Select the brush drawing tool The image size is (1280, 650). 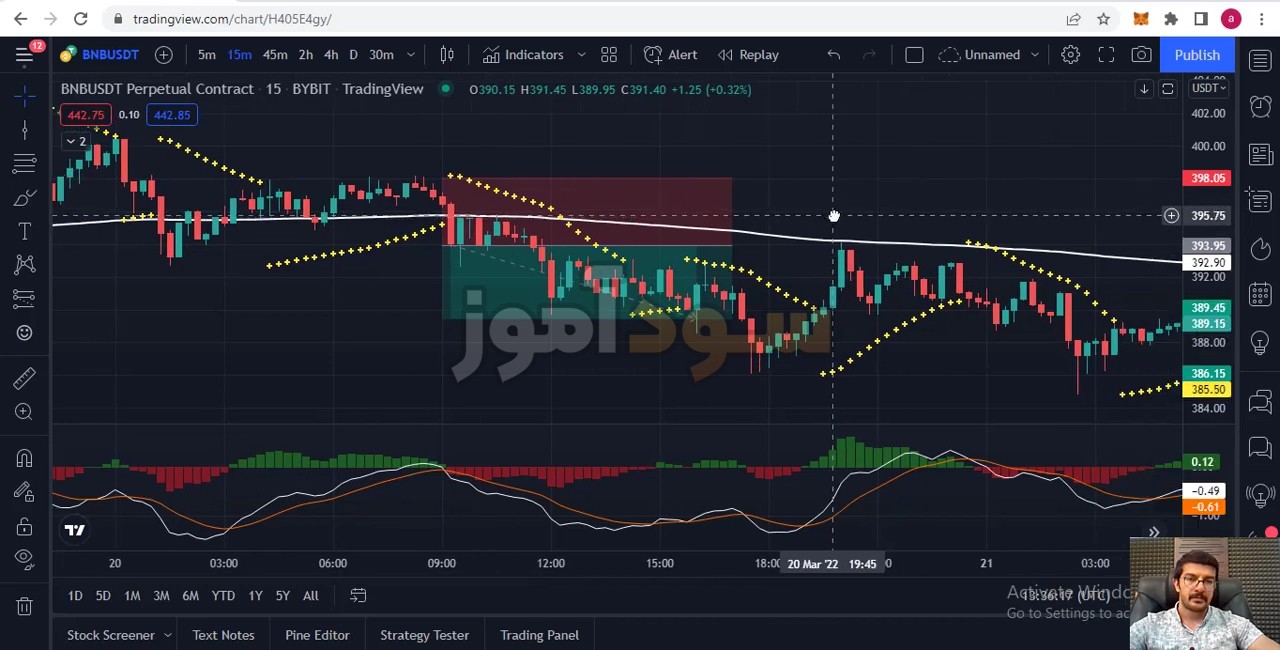pyautogui.click(x=25, y=198)
